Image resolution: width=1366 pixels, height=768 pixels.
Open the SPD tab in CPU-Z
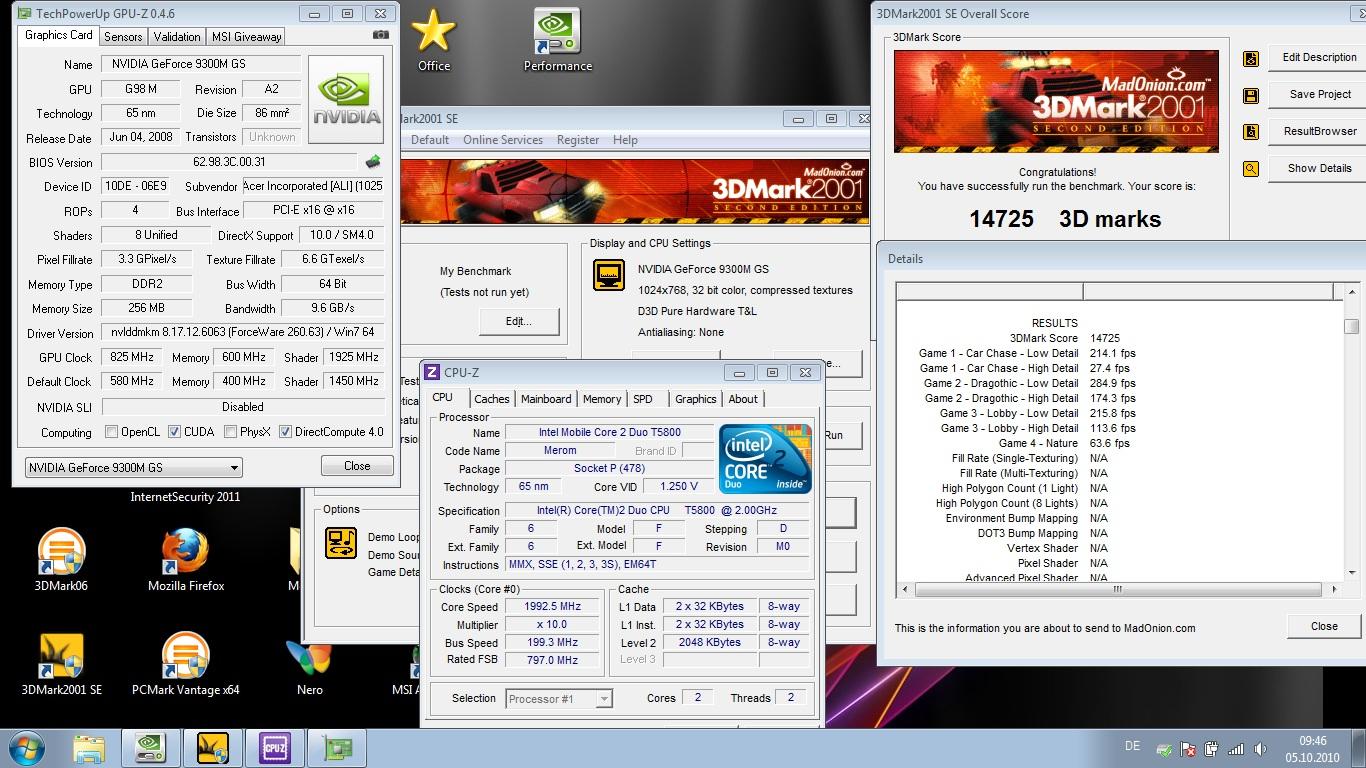pos(643,399)
